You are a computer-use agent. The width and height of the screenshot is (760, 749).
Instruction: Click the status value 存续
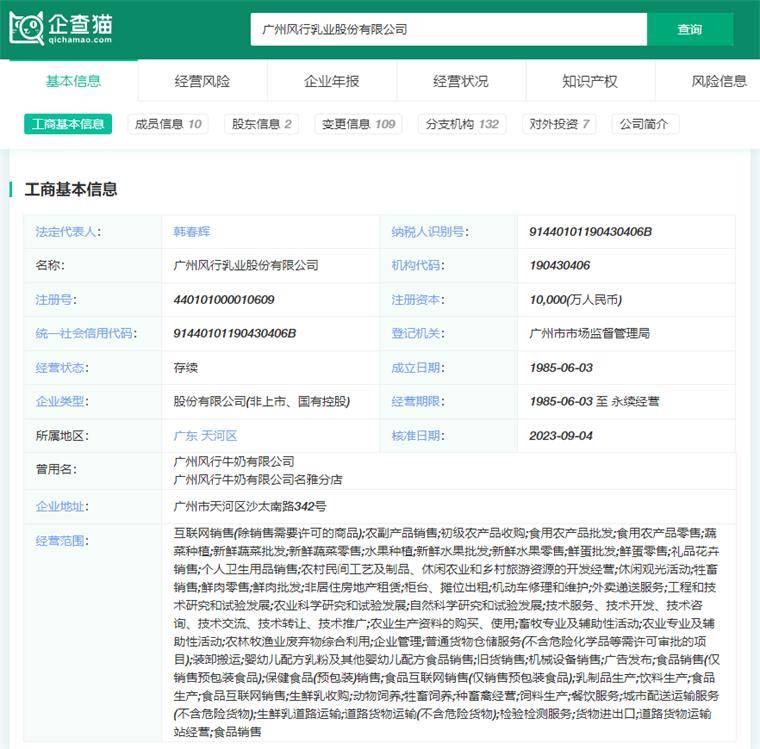(186, 368)
